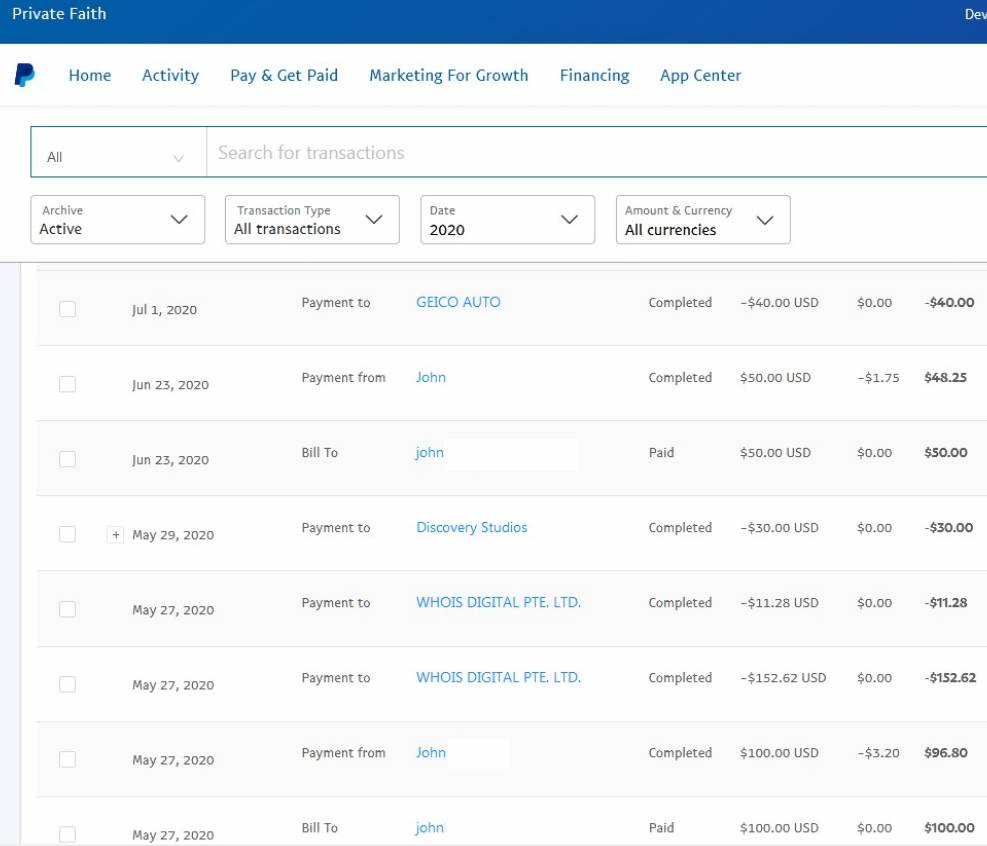Open john link on $50.00 bill
The height and width of the screenshot is (846, 987).
[429, 452]
